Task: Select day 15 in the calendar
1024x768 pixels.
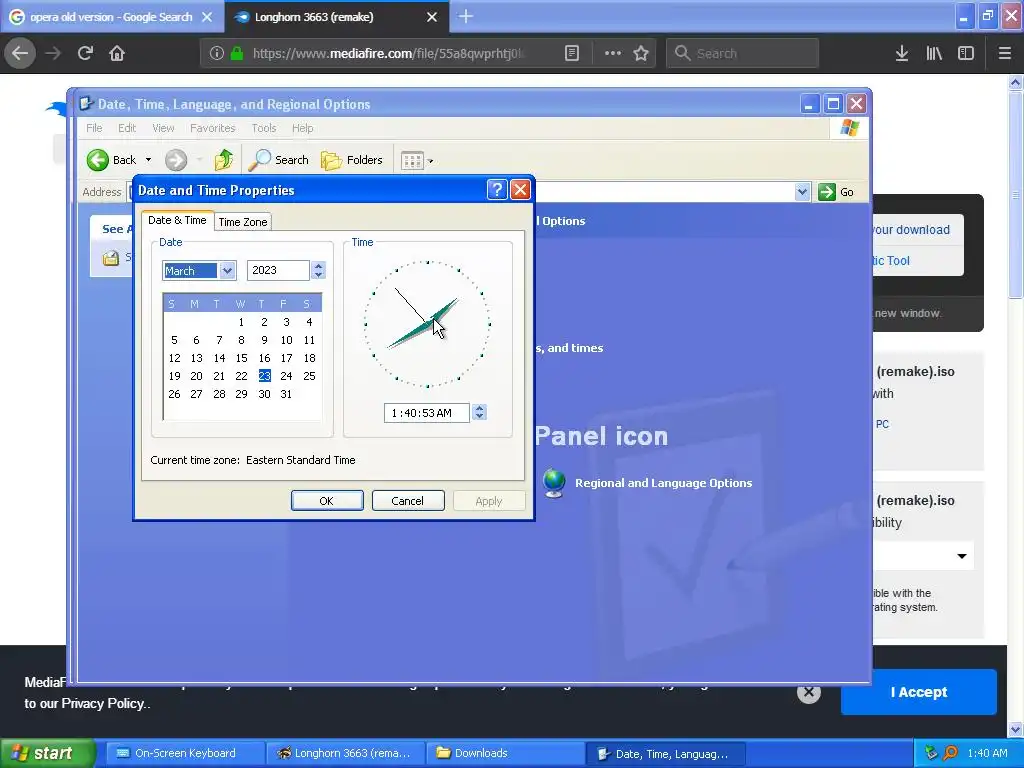Action: click(x=242, y=358)
